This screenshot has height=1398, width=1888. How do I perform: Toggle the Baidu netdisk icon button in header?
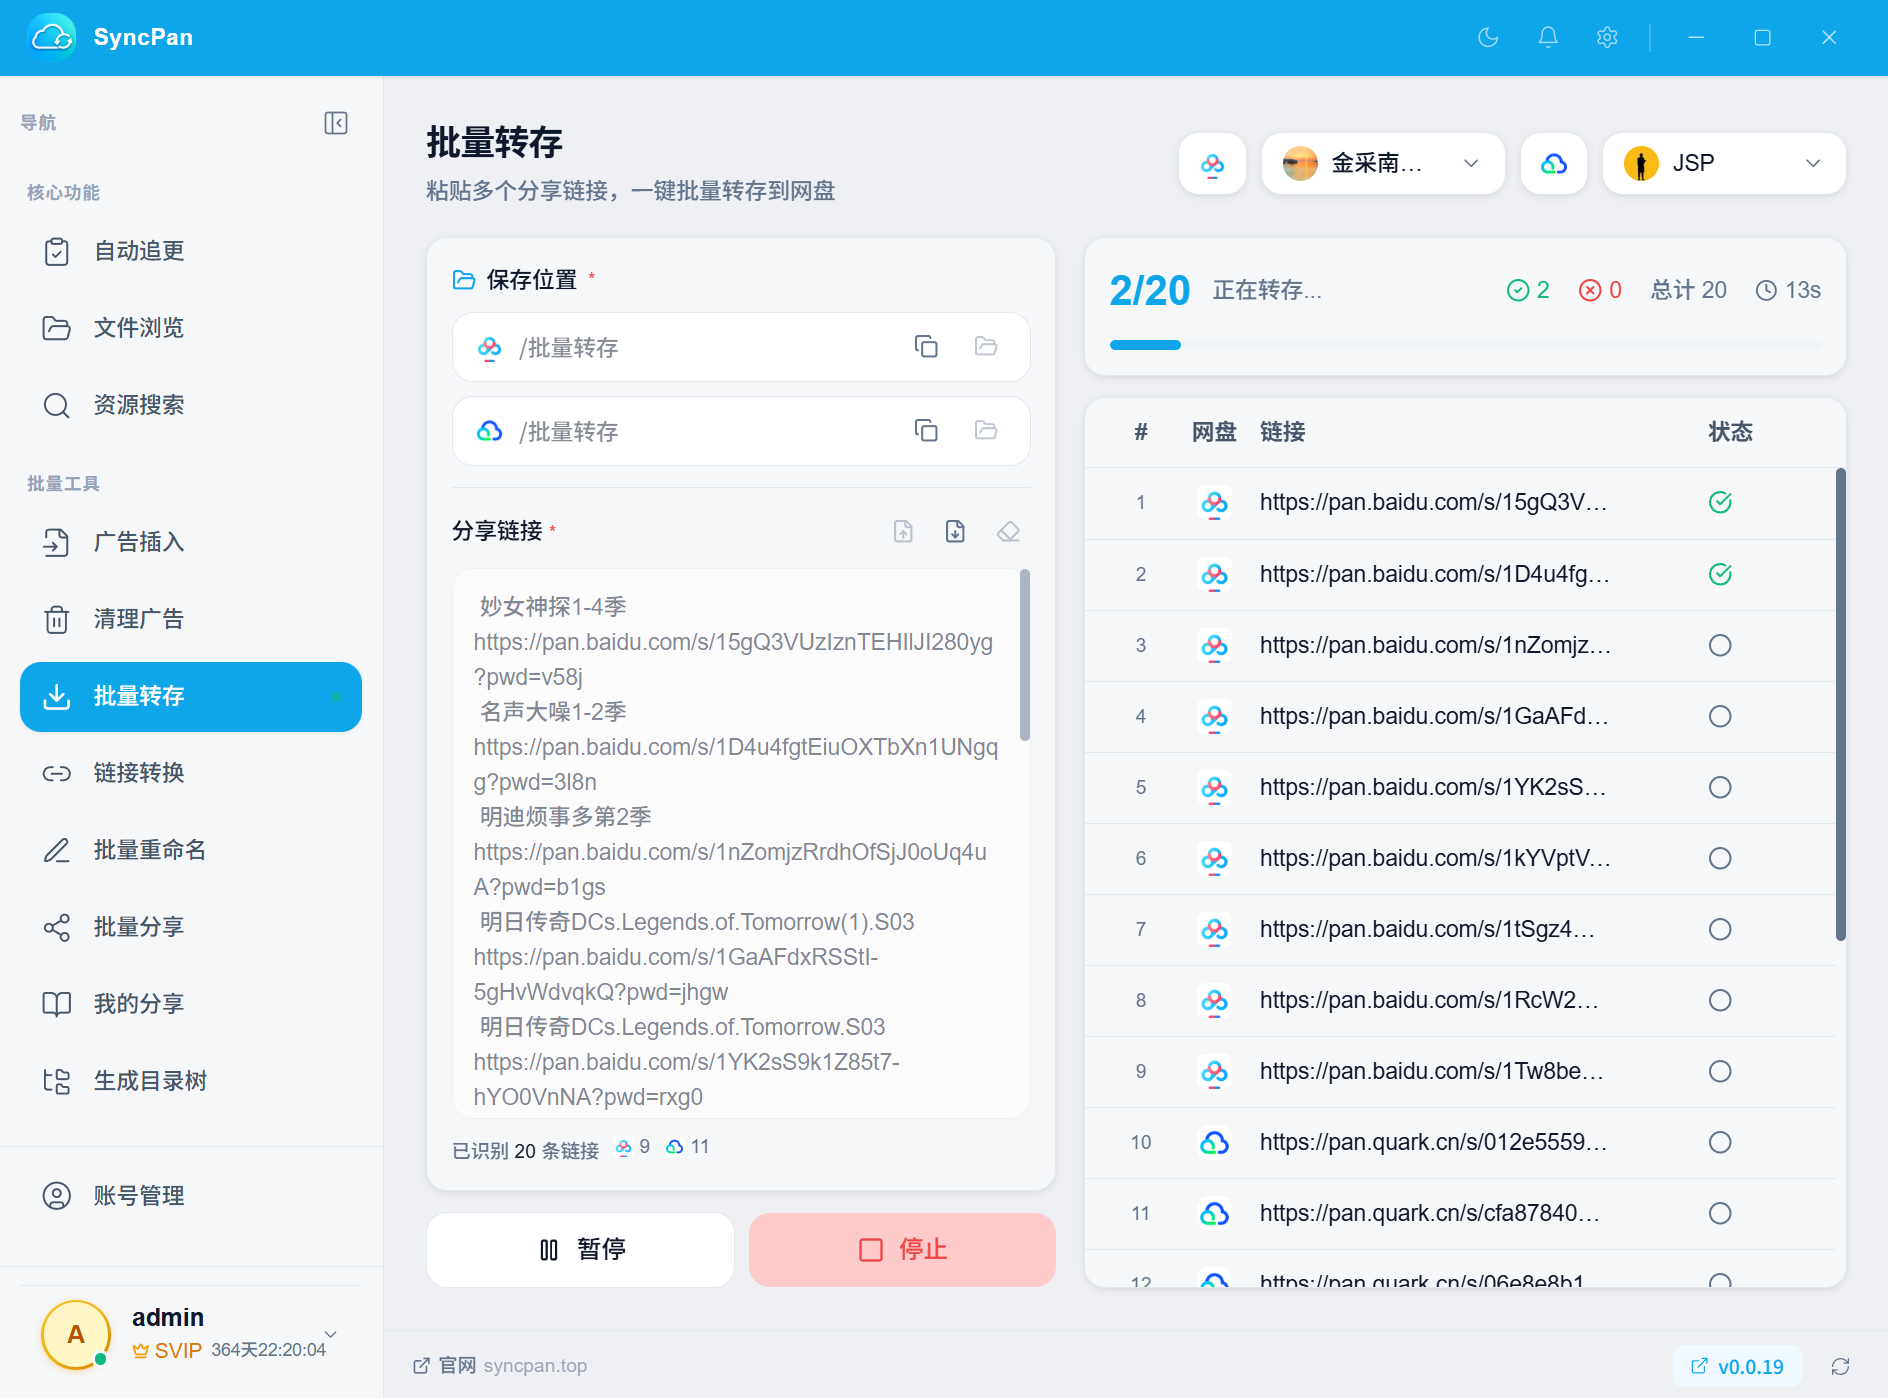[x=1212, y=164]
